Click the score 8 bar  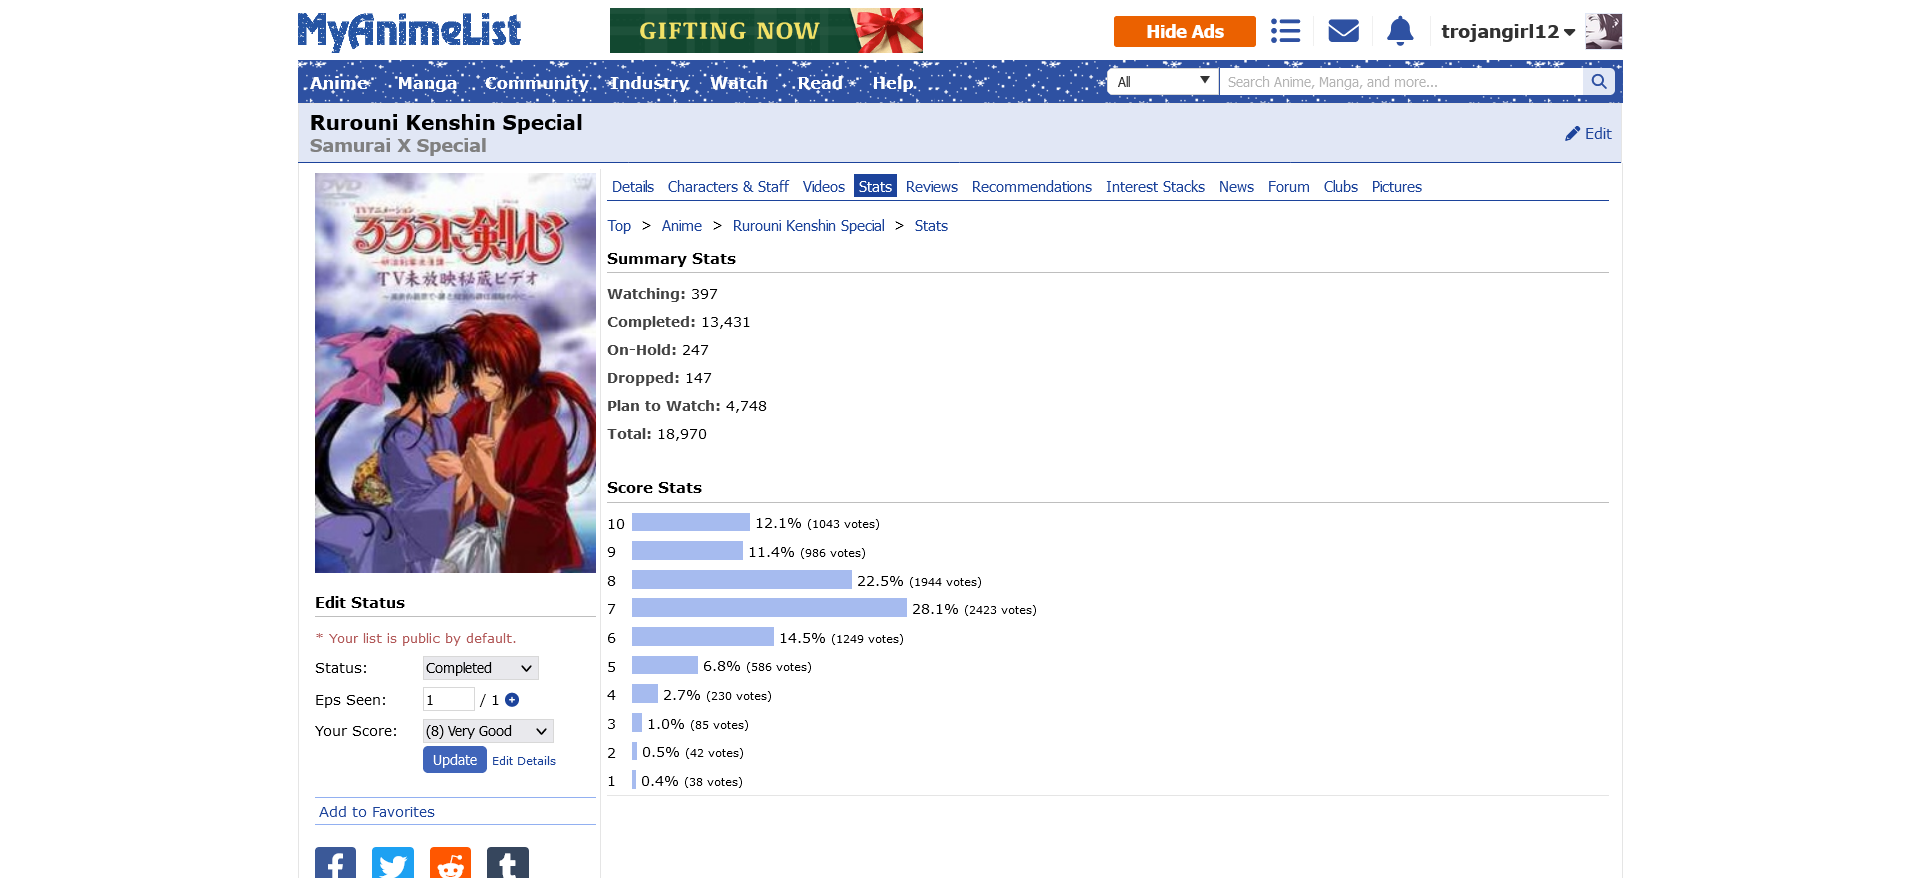(742, 580)
